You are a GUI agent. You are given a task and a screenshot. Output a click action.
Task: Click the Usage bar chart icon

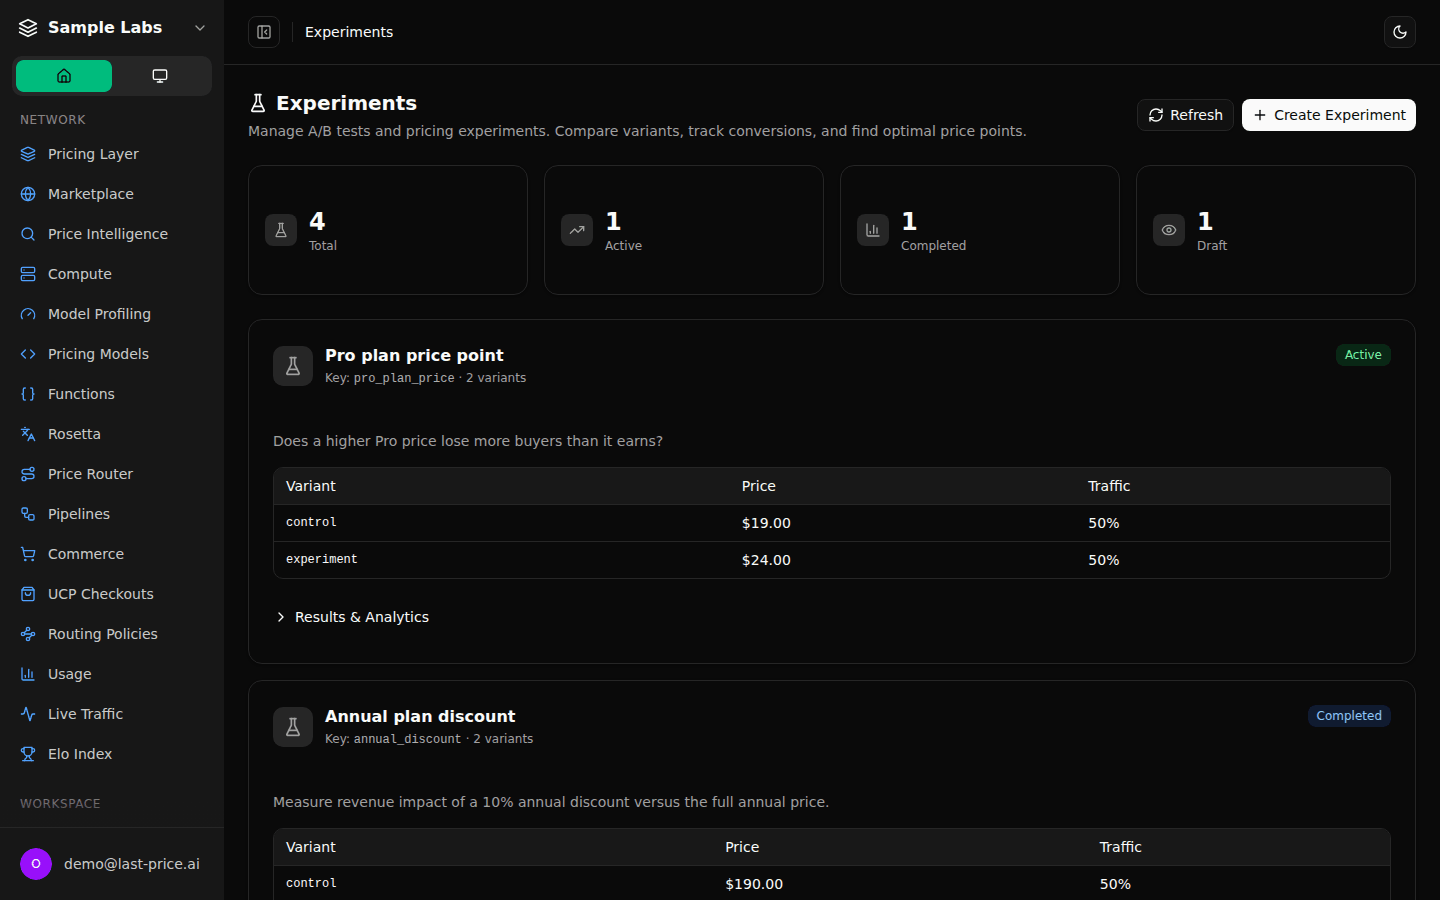28,674
